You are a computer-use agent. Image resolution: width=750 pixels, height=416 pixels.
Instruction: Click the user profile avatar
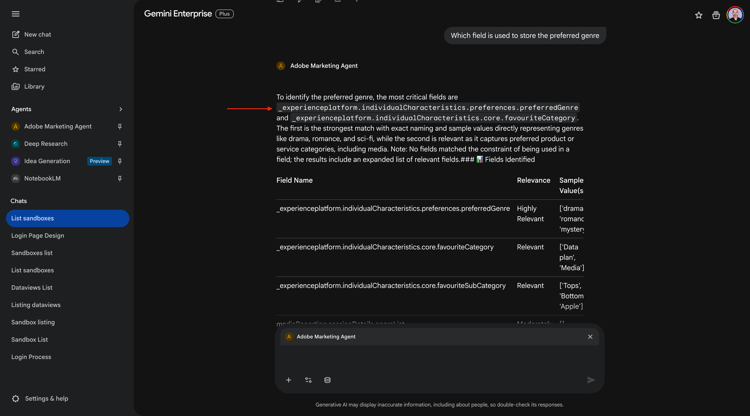click(x=735, y=15)
